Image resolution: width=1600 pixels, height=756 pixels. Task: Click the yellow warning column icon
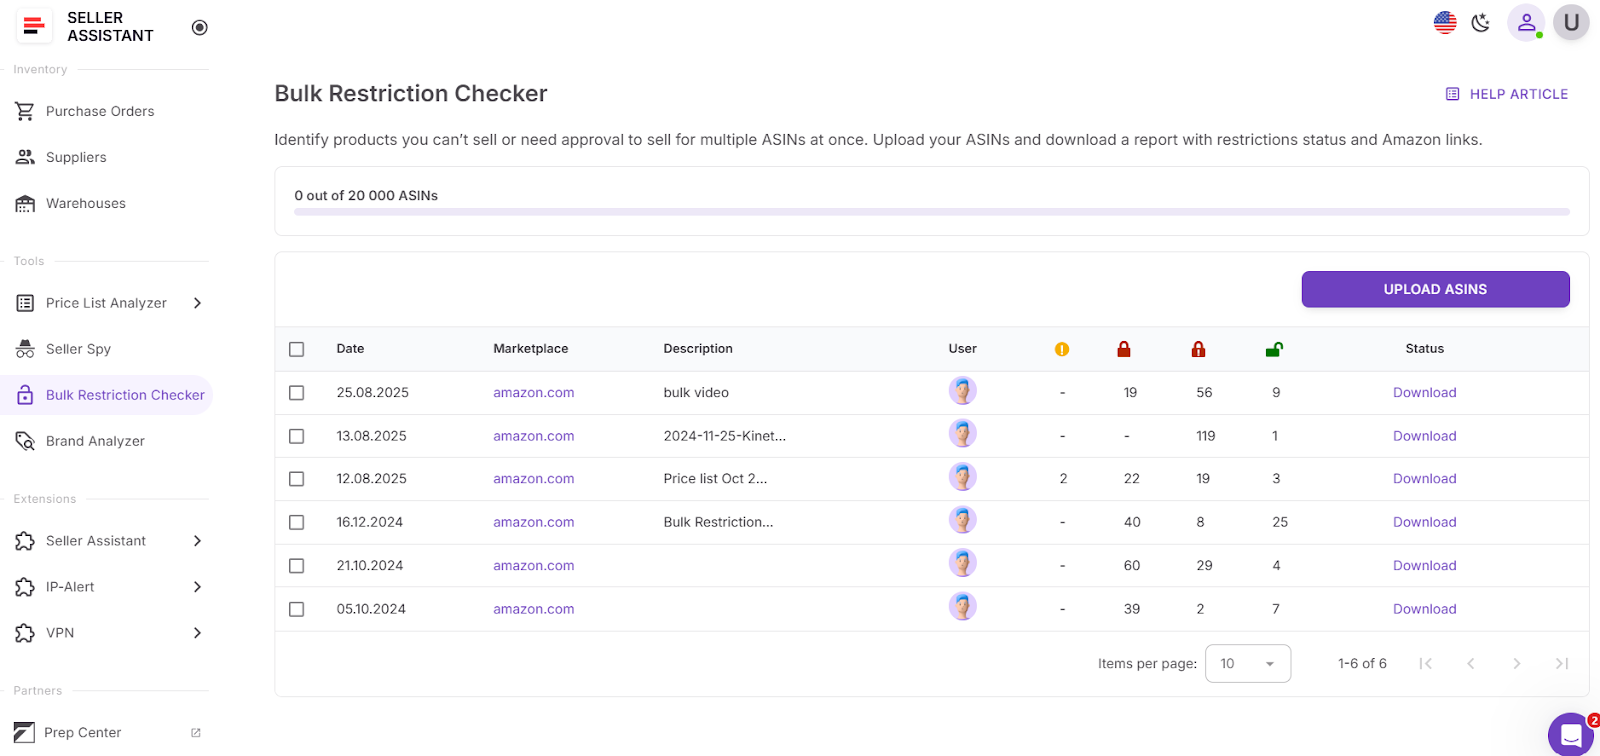[x=1062, y=349]
